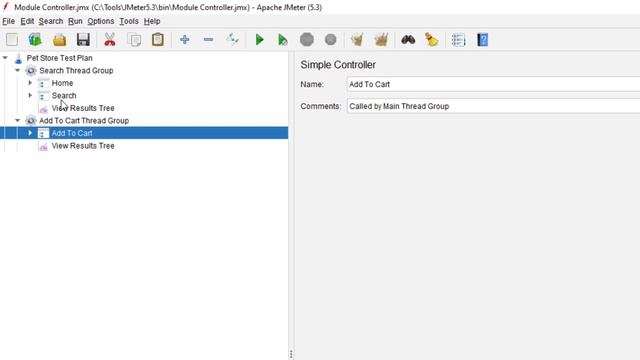Select the Search controller in tree
The height and width of the screenshot is (360, 640).
(x=64, y=96)
